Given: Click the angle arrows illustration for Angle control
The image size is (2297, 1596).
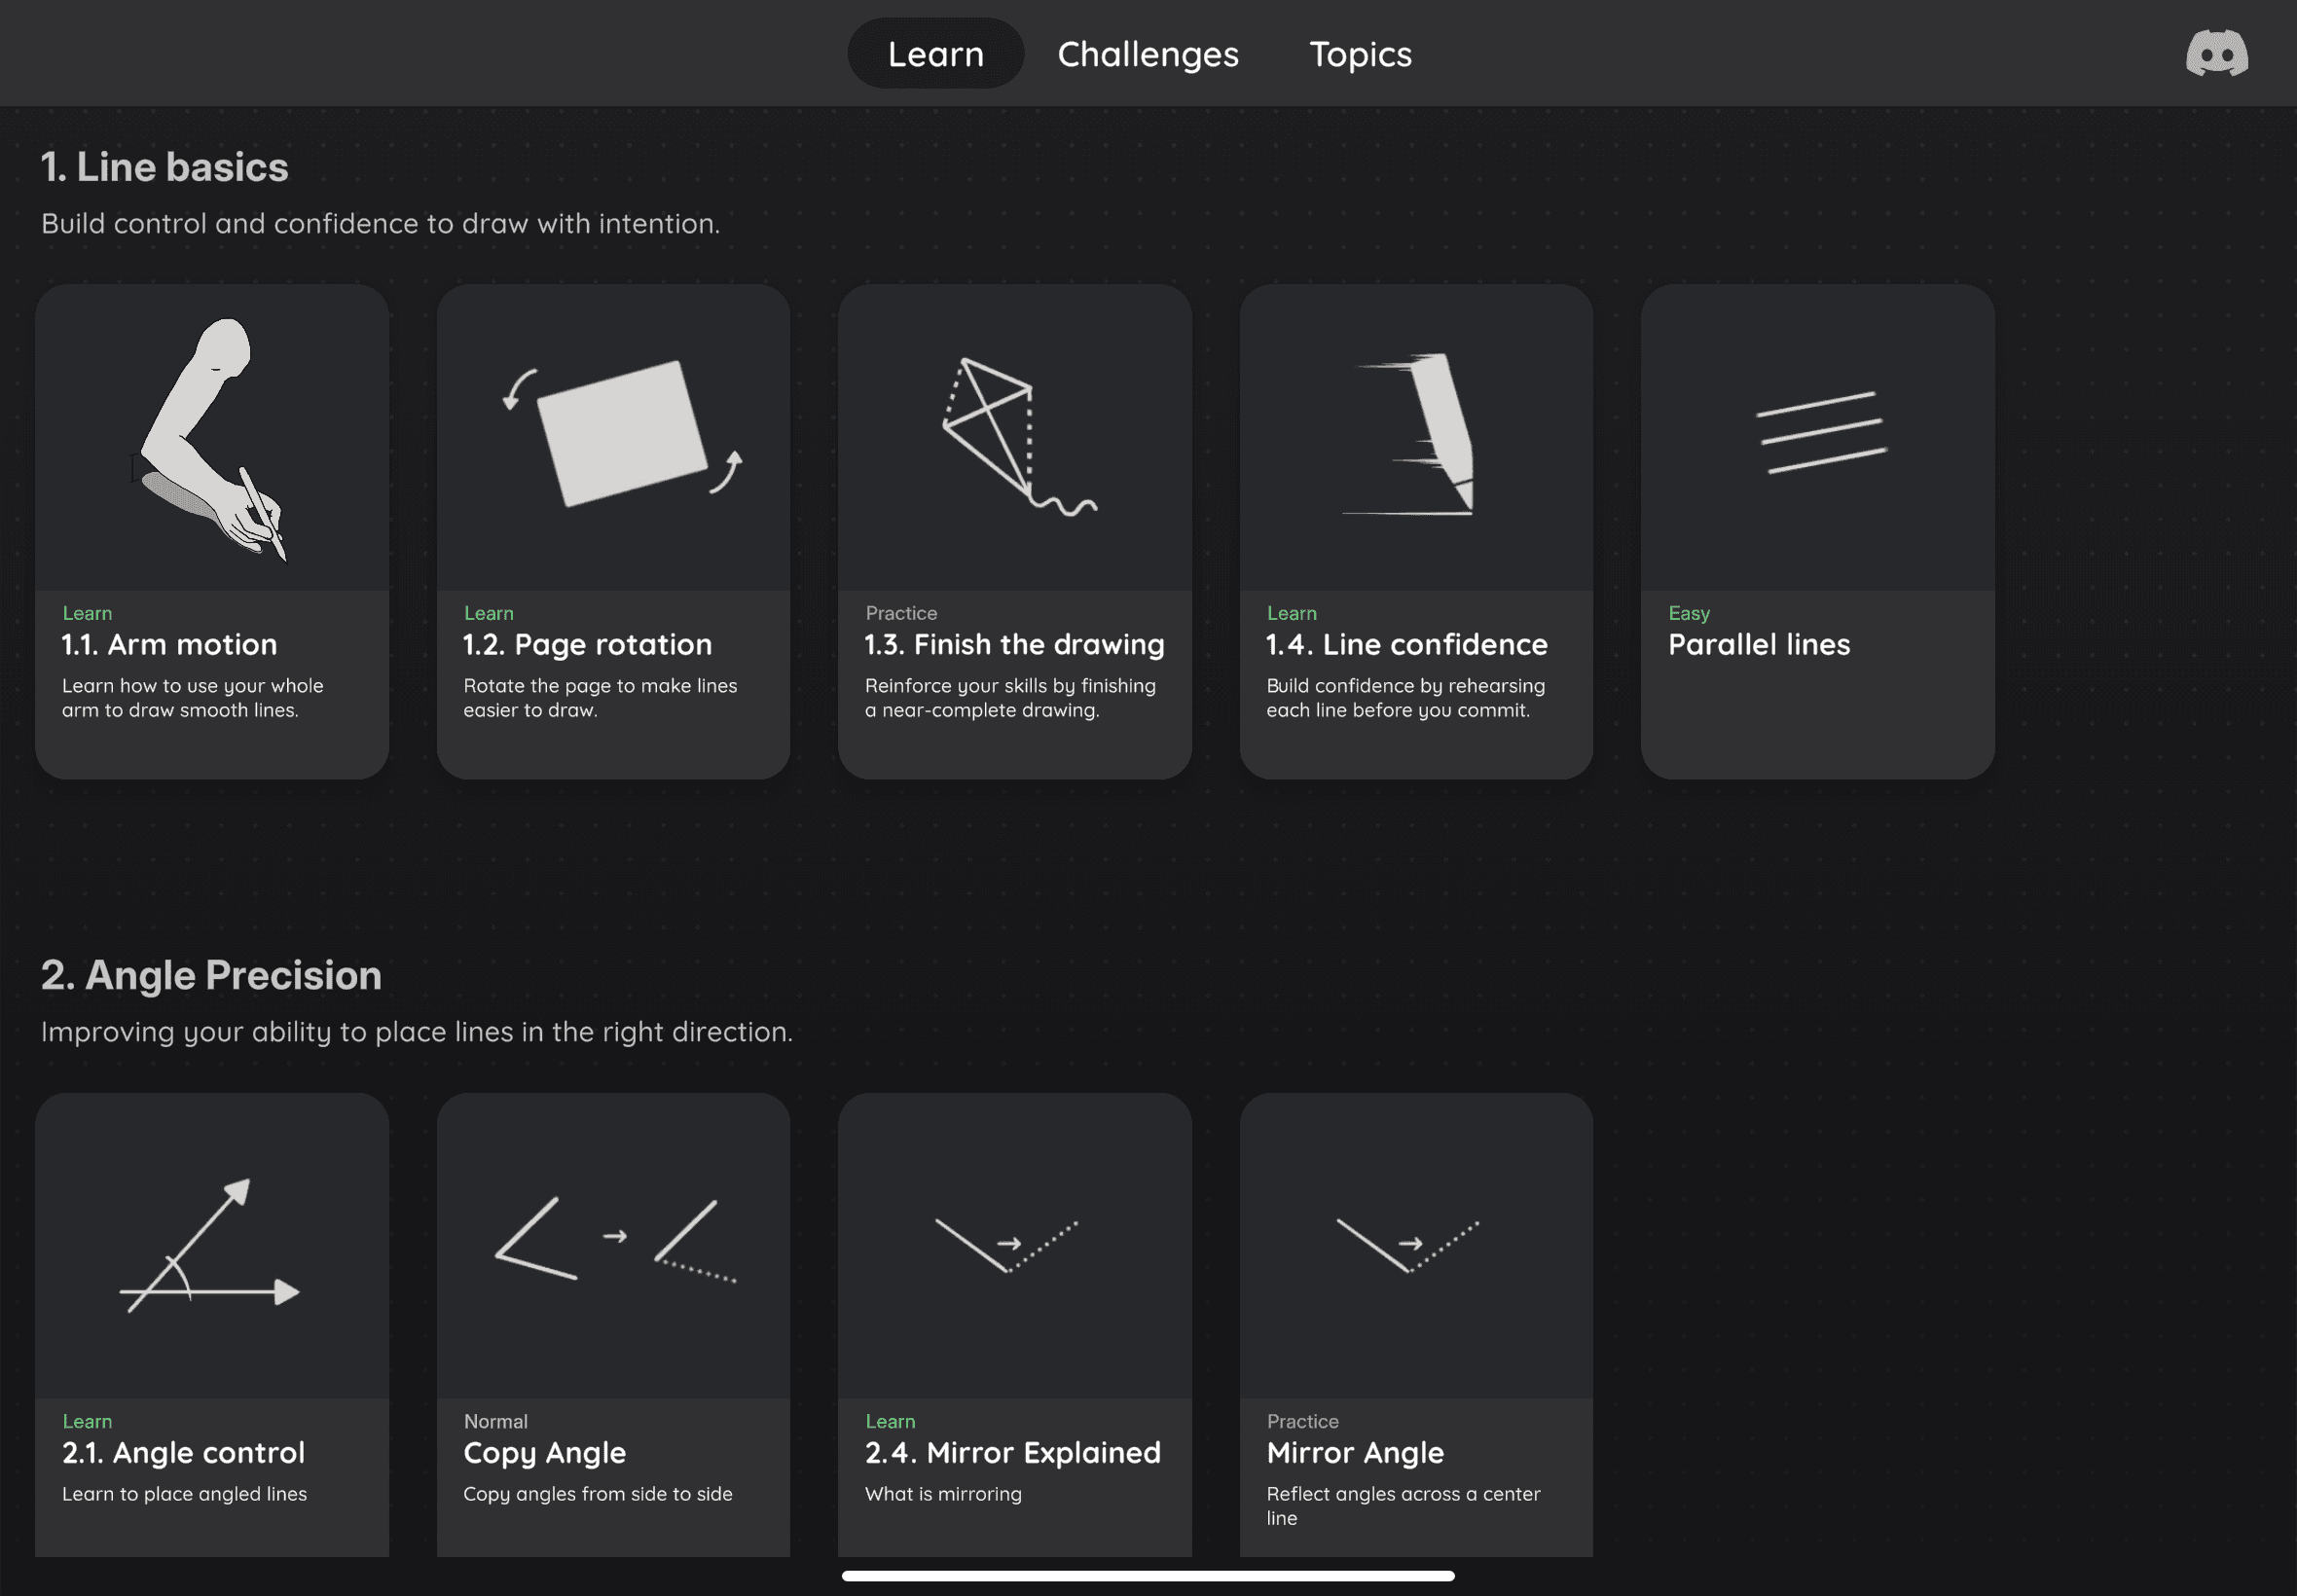Looking at the screenshot, I should [209, 1245].
